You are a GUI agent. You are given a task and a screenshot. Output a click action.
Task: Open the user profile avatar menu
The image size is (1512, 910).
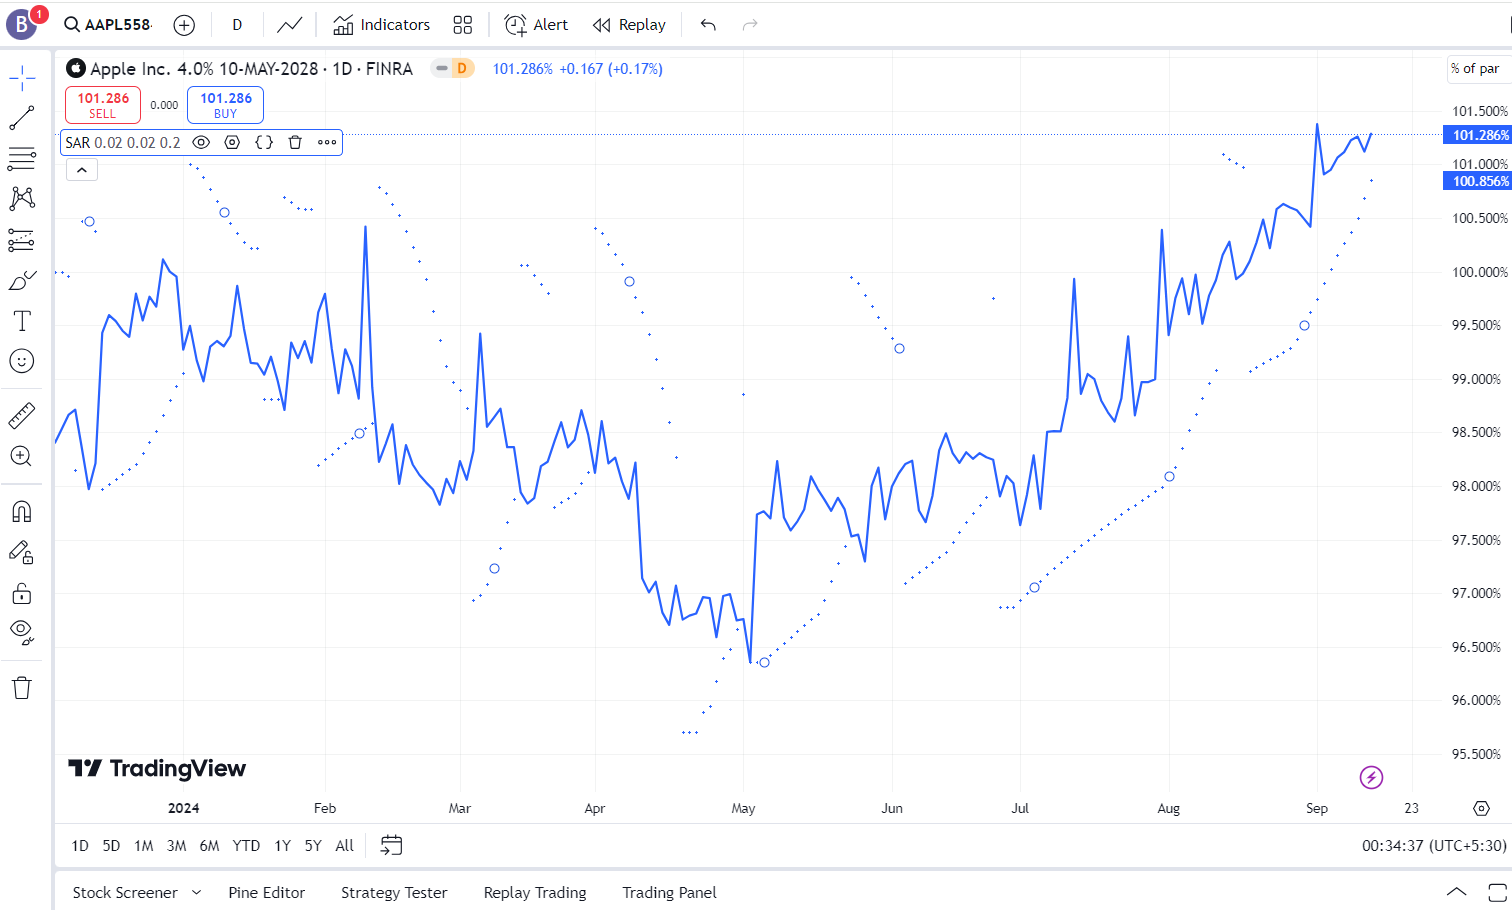(x=22, y=25)
